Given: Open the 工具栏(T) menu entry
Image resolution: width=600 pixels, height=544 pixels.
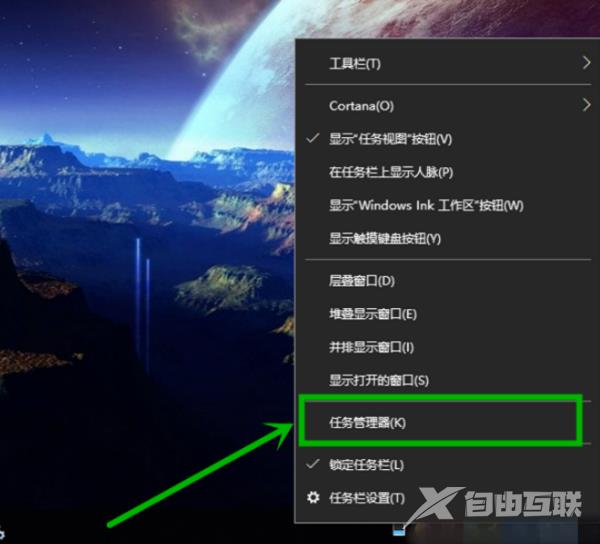Looking at the screenshot, I should [x=443, y=63].
